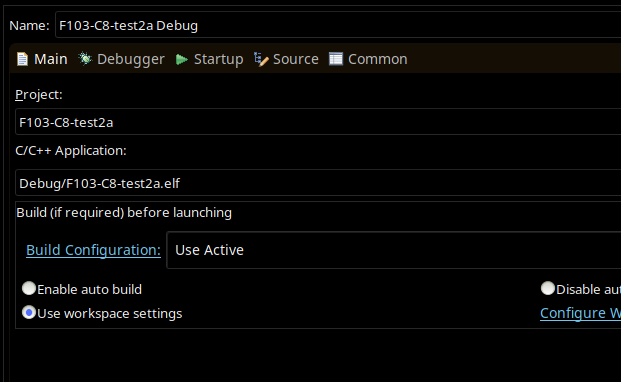Click the C/C++ Application elf path field
Screen dimensions: 621x382
(318, 183)
